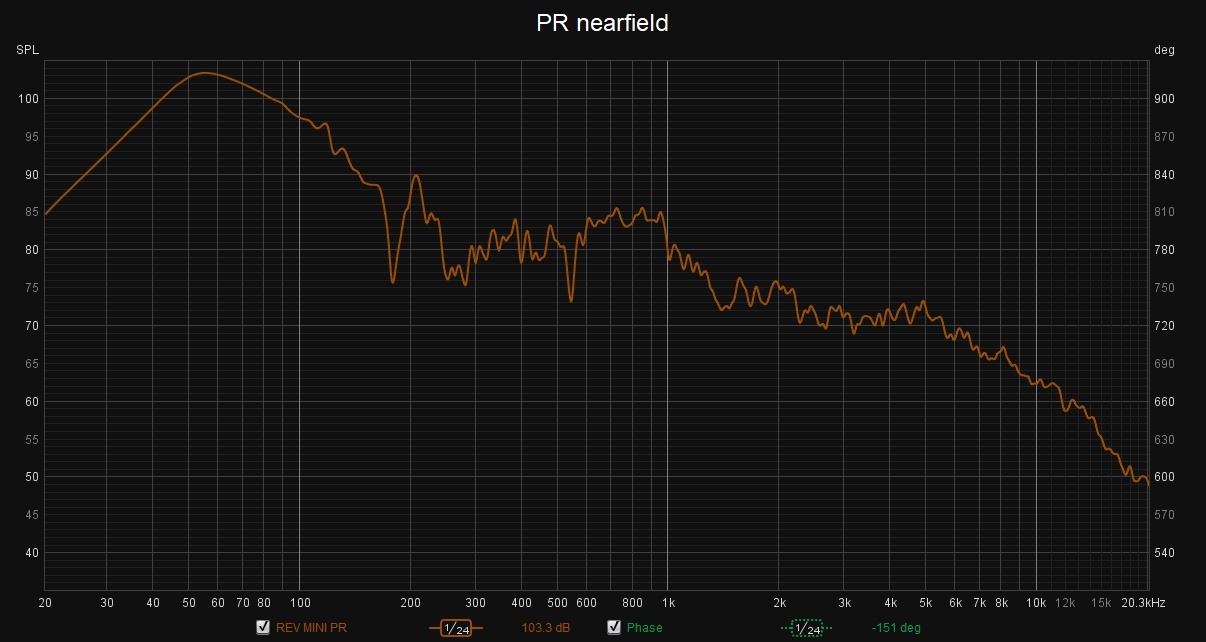Click the 720 tick on the phase deg axis

click(1165, 326)
